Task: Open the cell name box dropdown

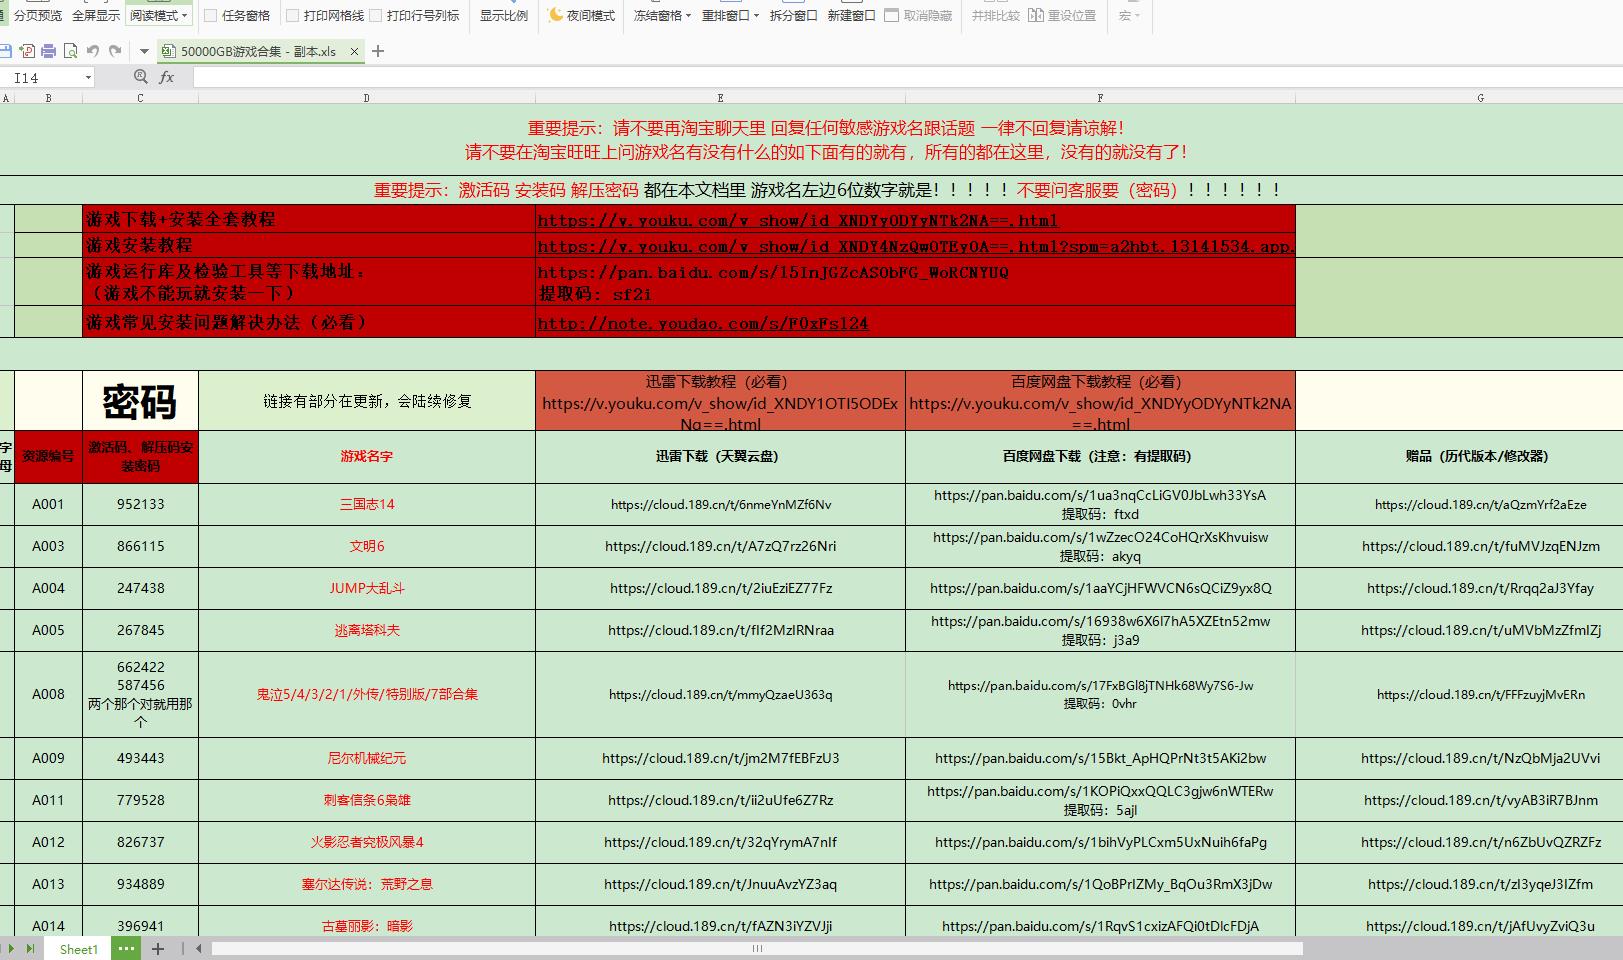Action: coord(88,77)
